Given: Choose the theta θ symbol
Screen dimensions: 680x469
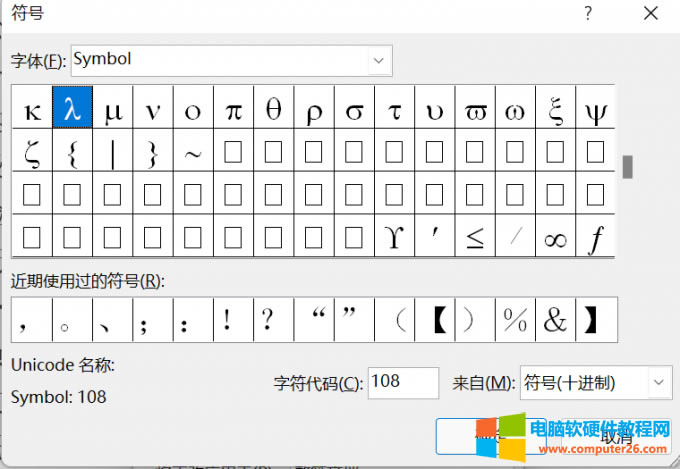Looking at the screenshot, I should coord(274,110).
